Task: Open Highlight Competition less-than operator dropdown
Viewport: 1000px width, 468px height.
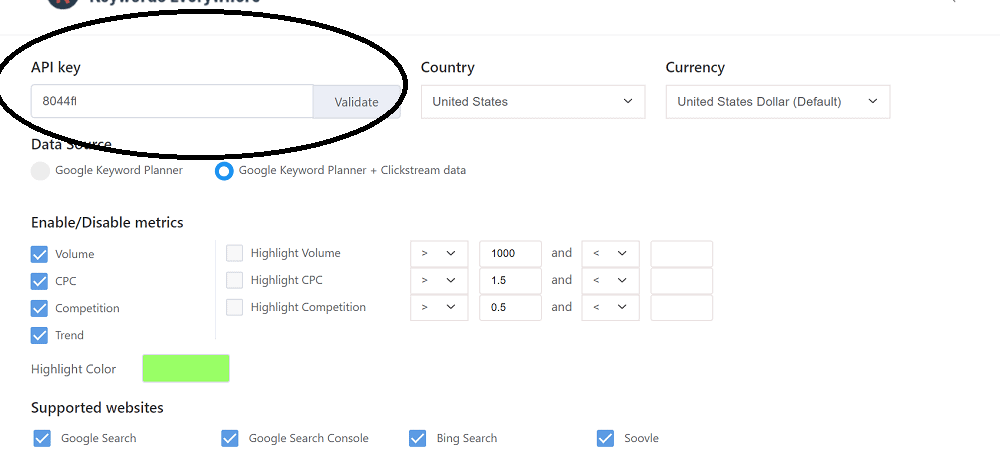Action: (x=610, y=307)
